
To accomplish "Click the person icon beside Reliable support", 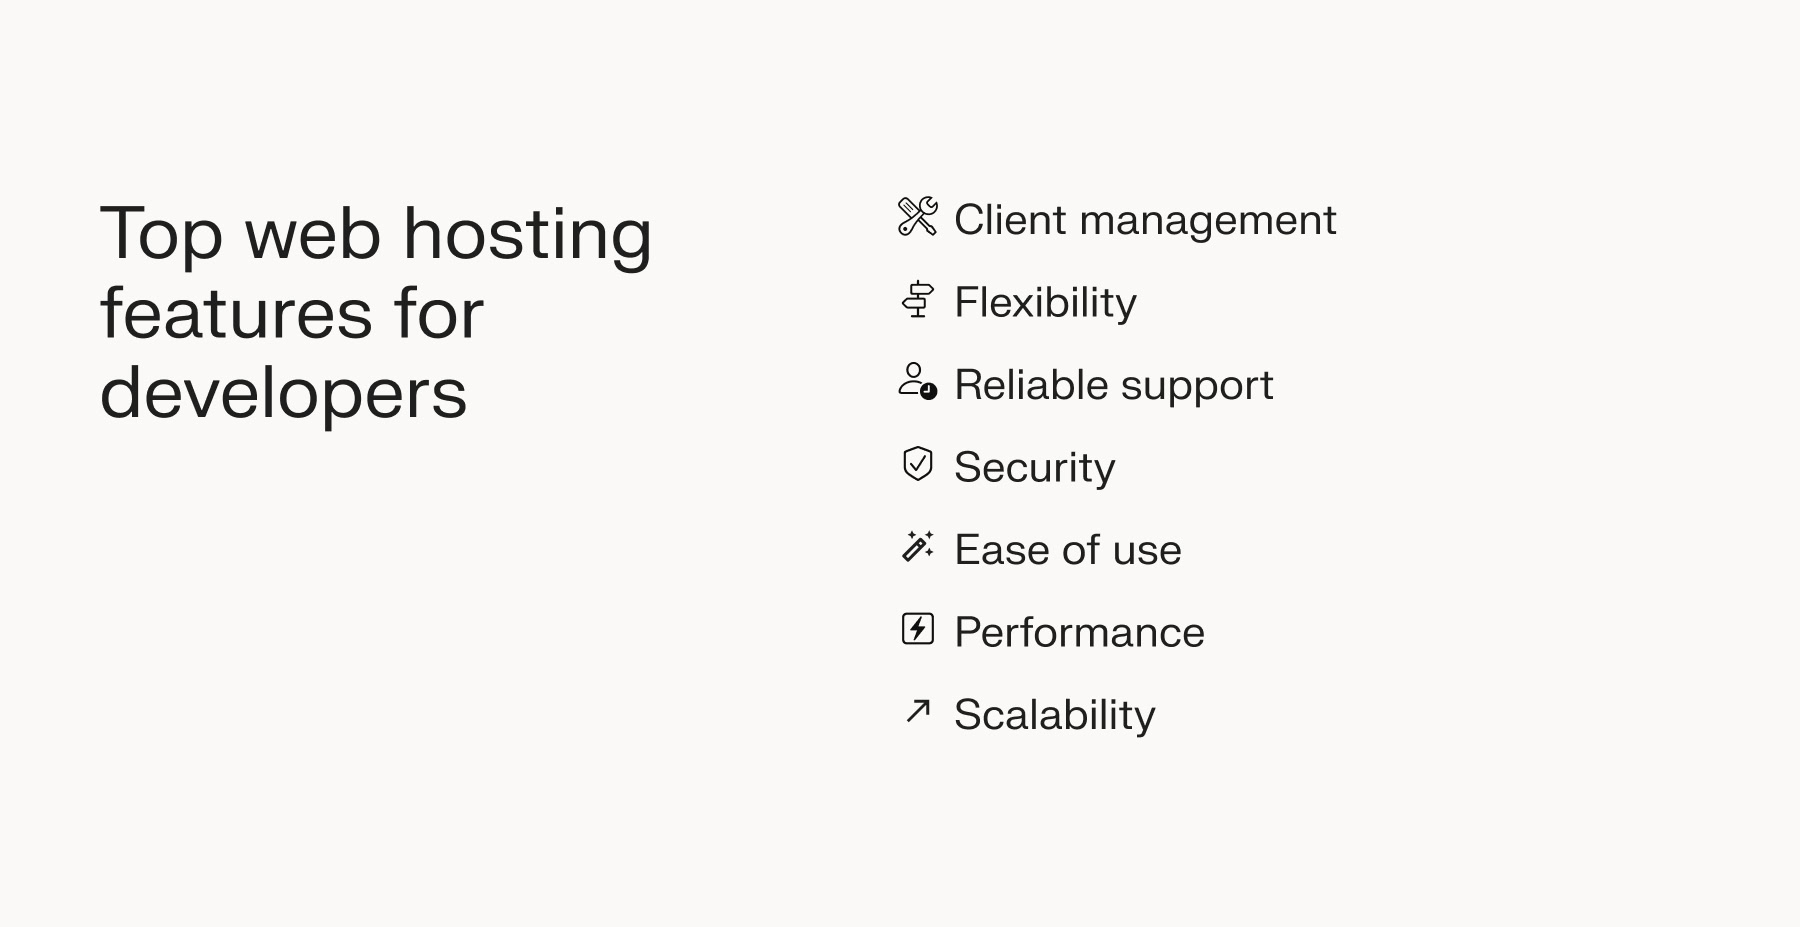I will (x=917, y=382).
